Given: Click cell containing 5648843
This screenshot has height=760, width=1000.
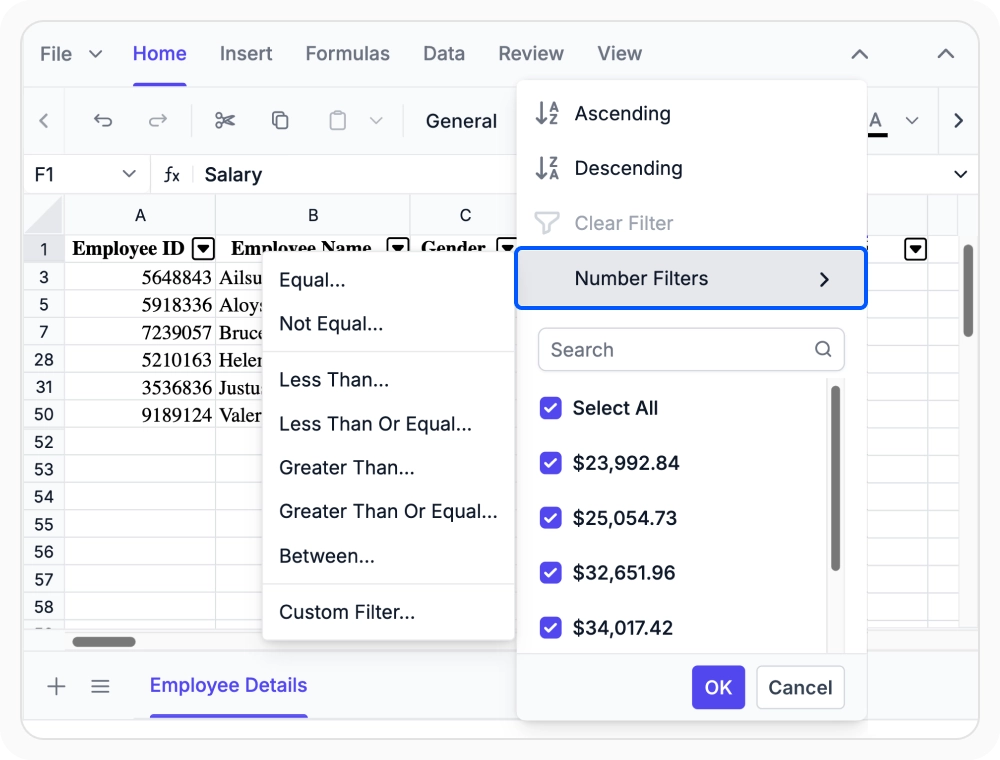Looking at the screenshot, I should [x=140, y=277].
